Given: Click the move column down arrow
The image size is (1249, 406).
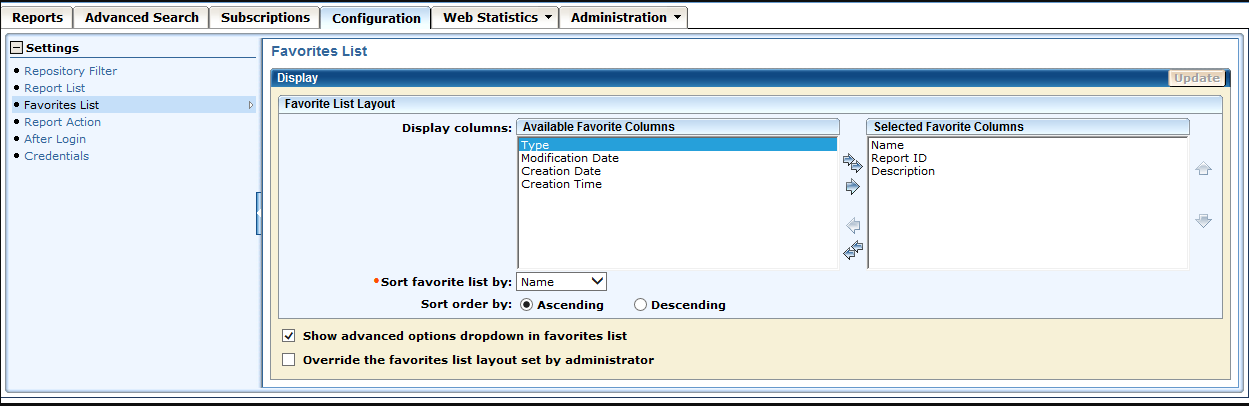Looking at the screenshot, I should pyautogui.click(x=1204, y=221).
